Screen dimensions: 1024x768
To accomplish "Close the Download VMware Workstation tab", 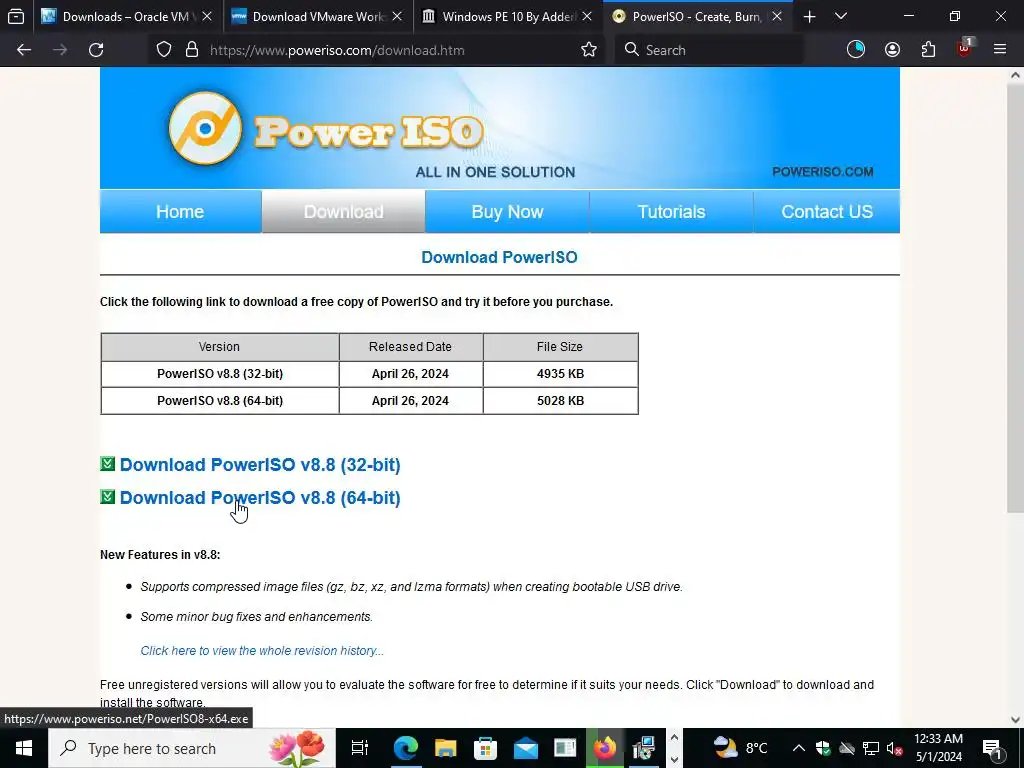I will [397, 16].
